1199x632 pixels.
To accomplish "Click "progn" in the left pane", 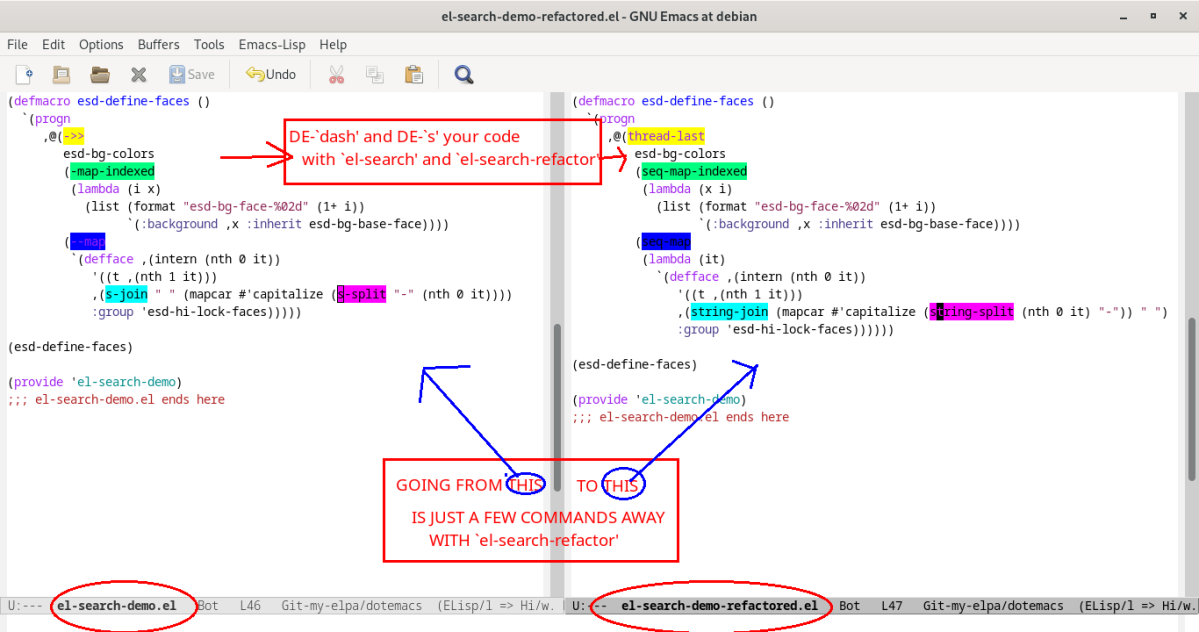I will click(x=53, y=118).
